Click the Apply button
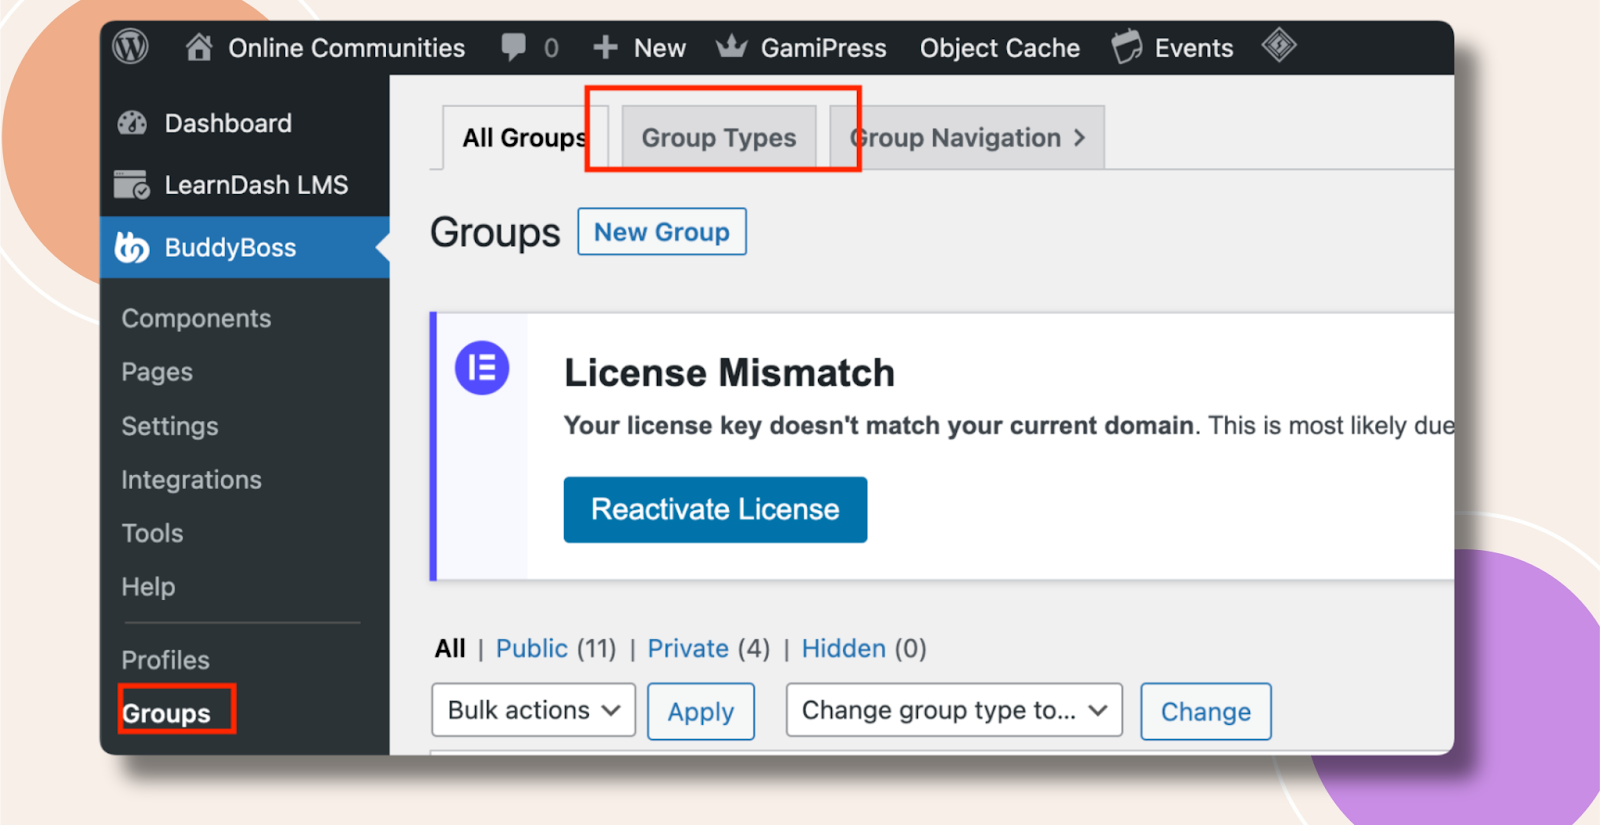1600x825 pixels. [x=701, y=712]
